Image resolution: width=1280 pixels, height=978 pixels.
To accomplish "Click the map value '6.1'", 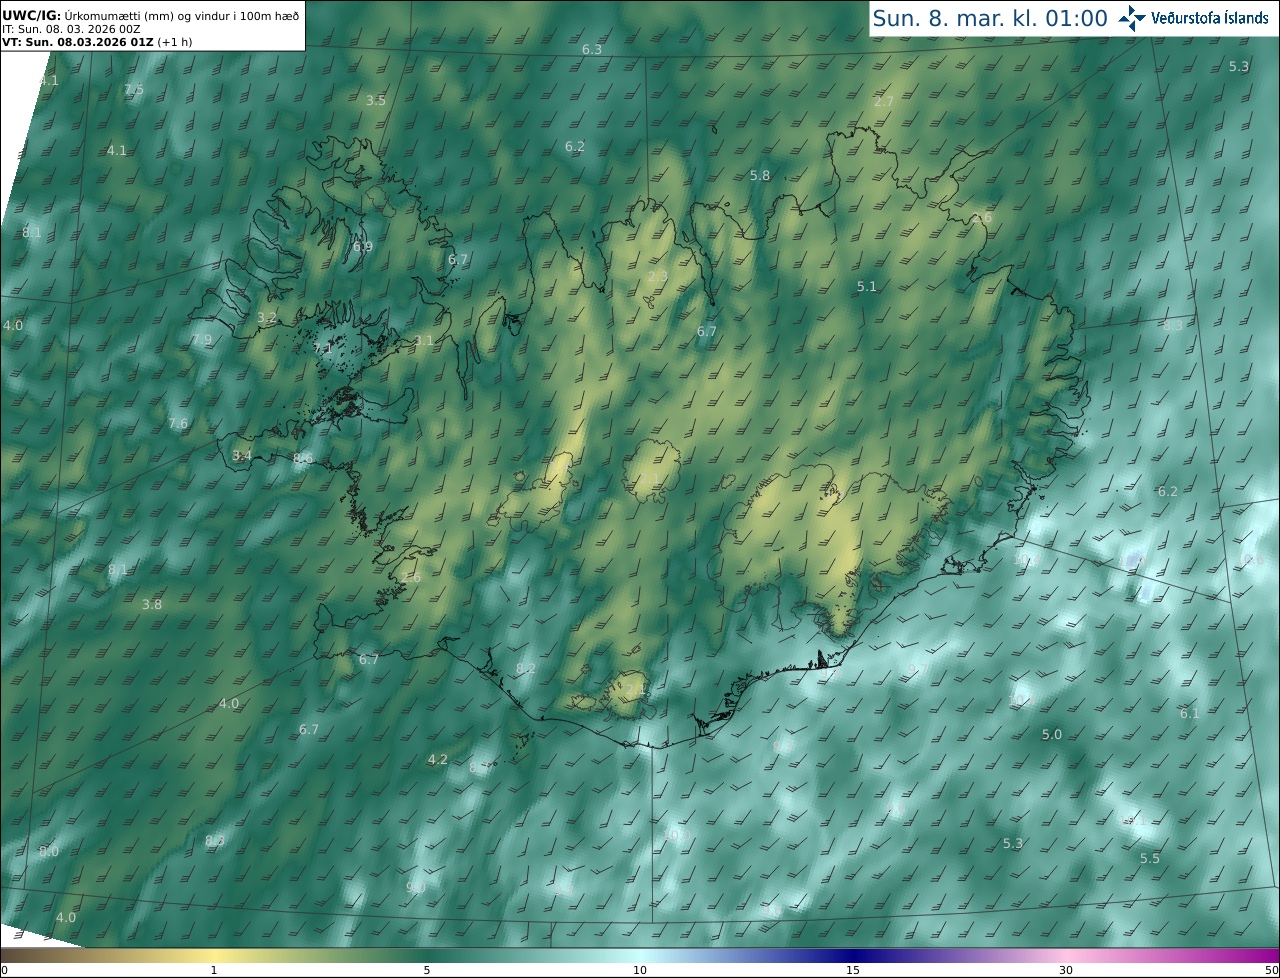I will (1189, 714).
